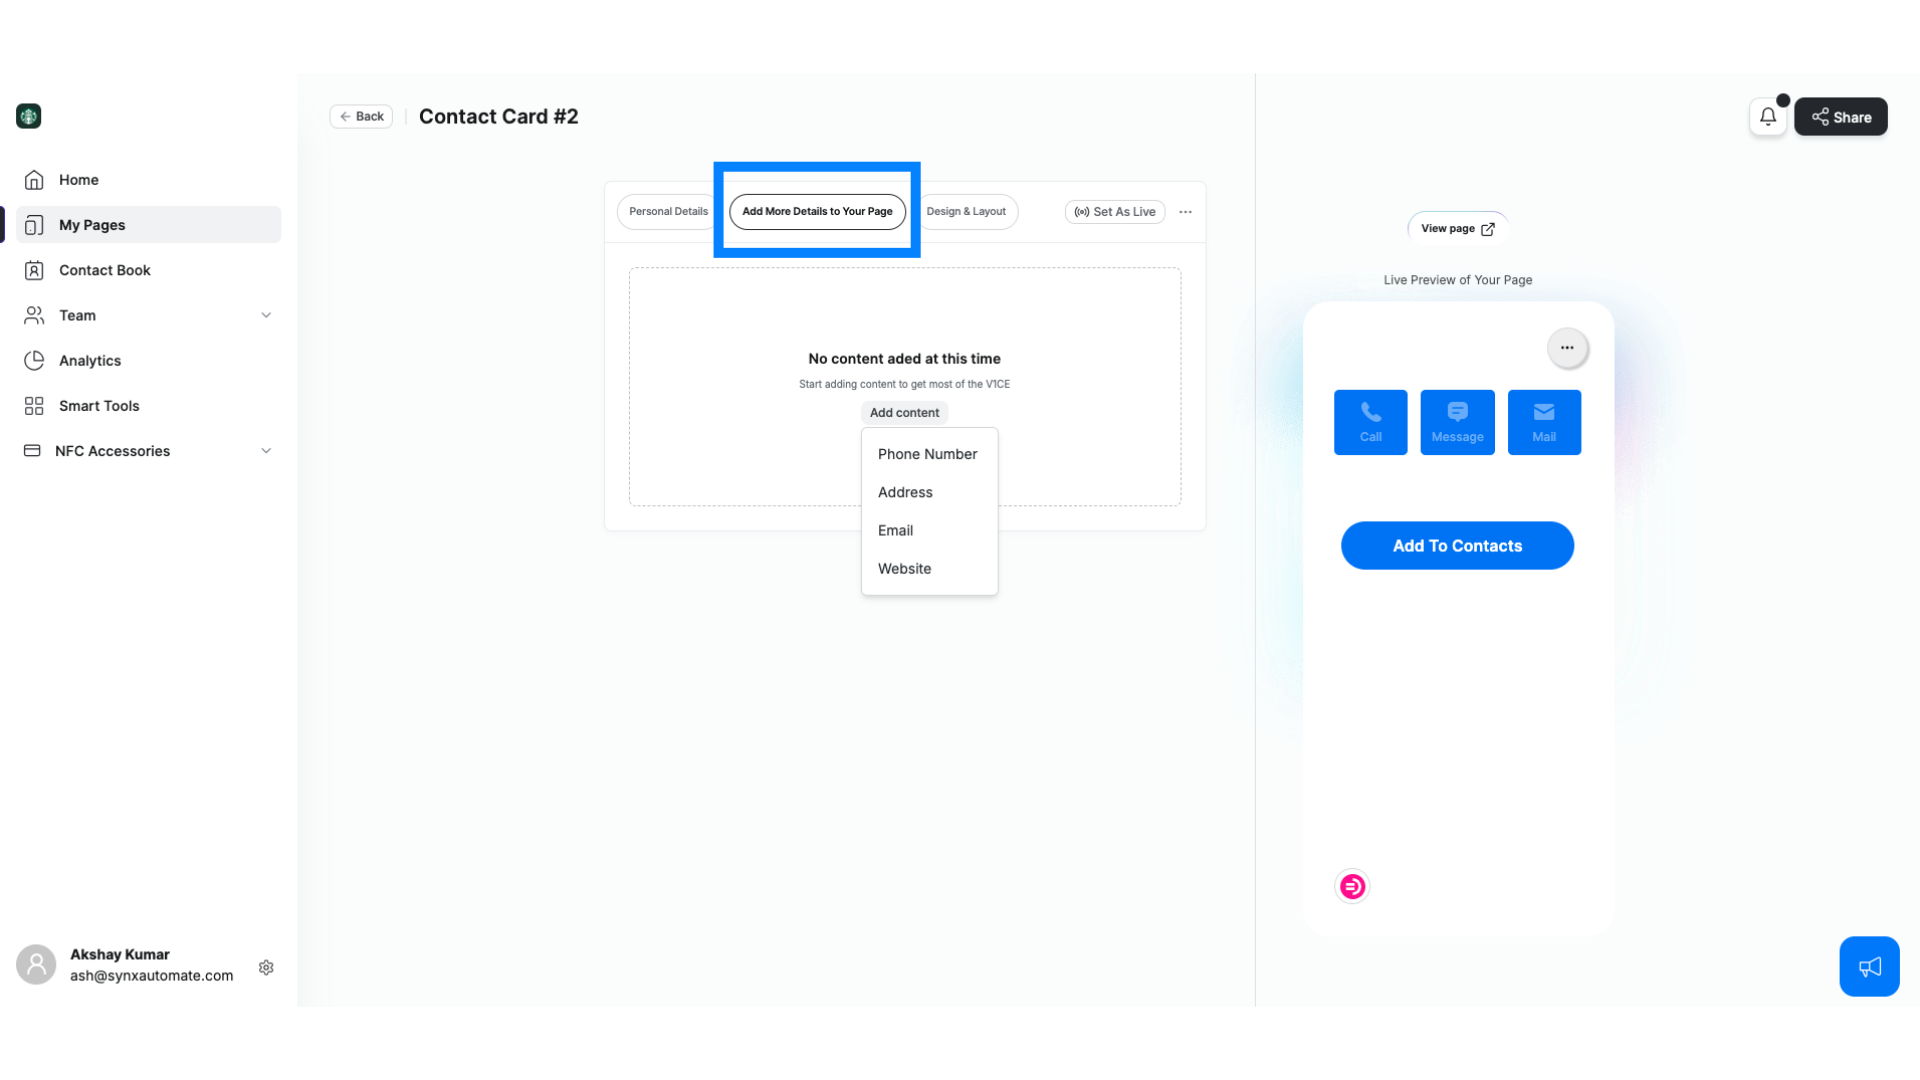The width and height of the screenshot is (1920, 1080).
Task: Click the Personal Details tab
Action: [x=669, y=211]
